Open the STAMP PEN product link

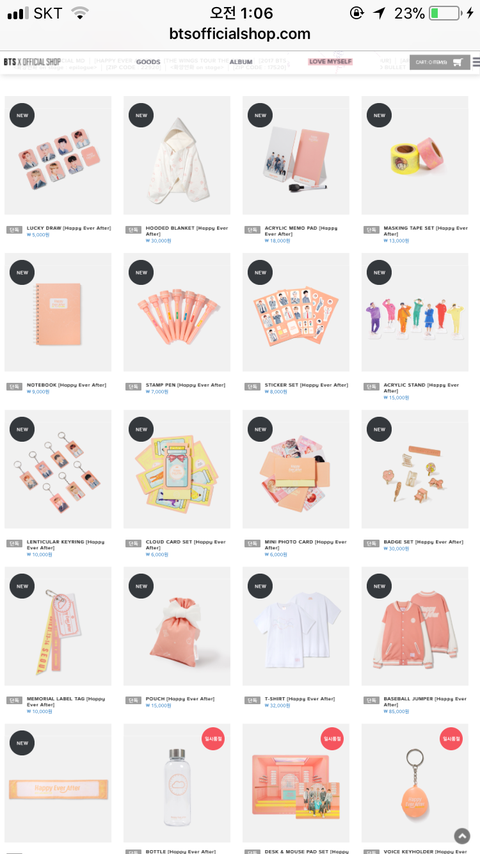pos(185,385)
